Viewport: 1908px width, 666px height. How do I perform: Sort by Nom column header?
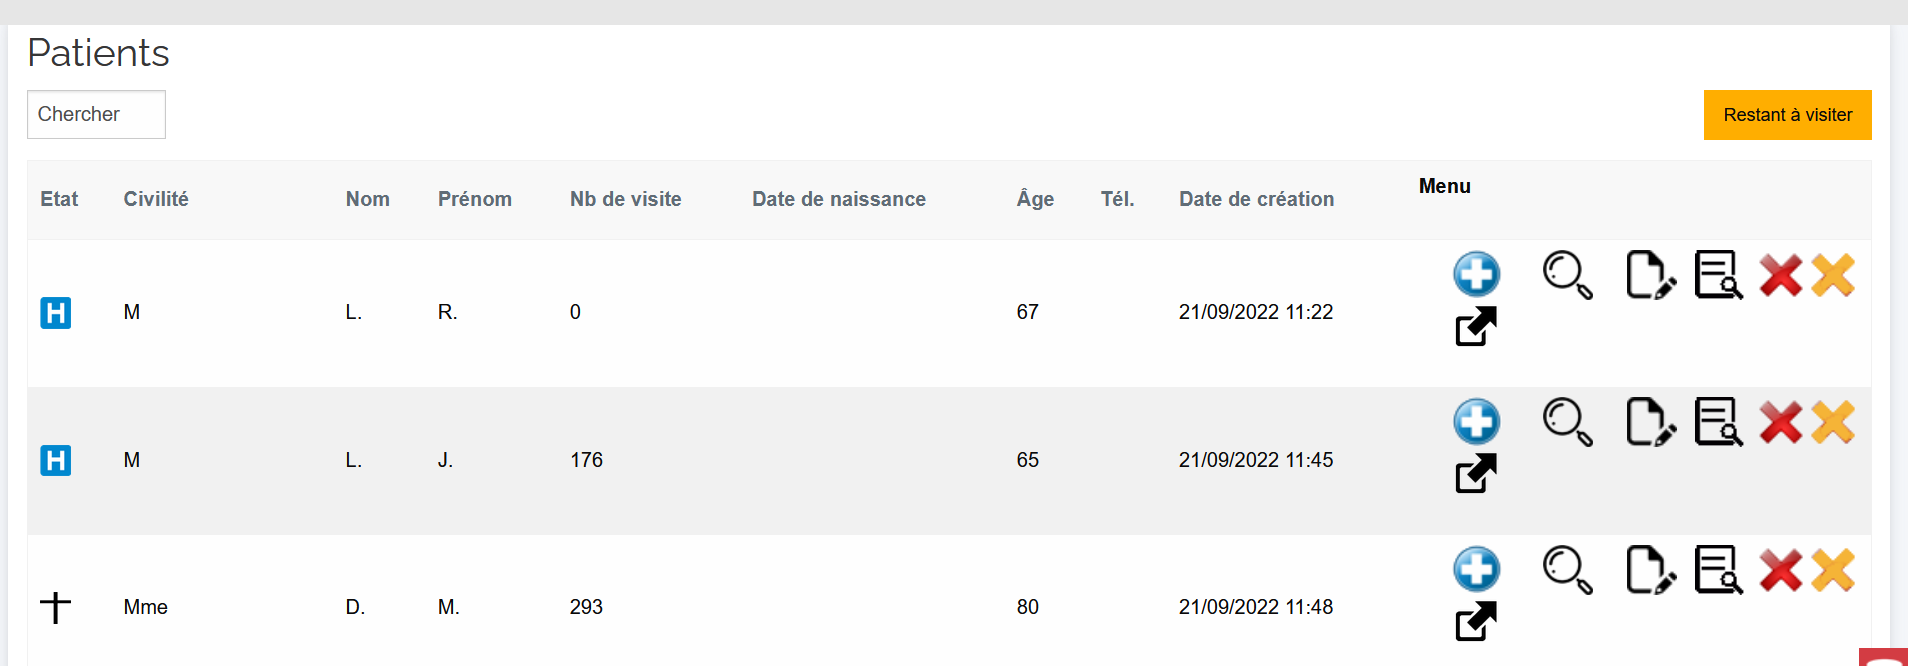[367, 199]
